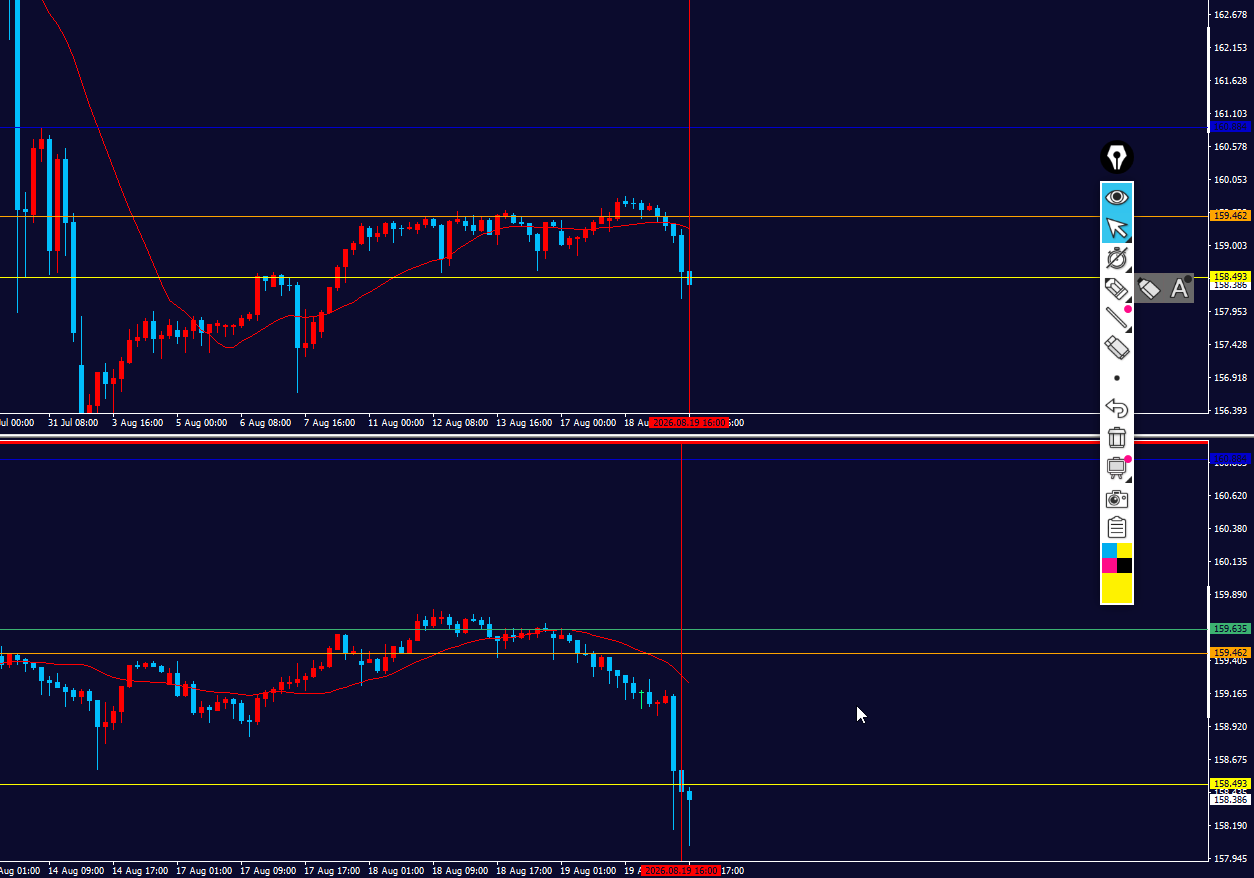Choose the text 'A' tool from flyout
The height and width of the screenshot is (878, 1254).
click(x=1179, y=289)
